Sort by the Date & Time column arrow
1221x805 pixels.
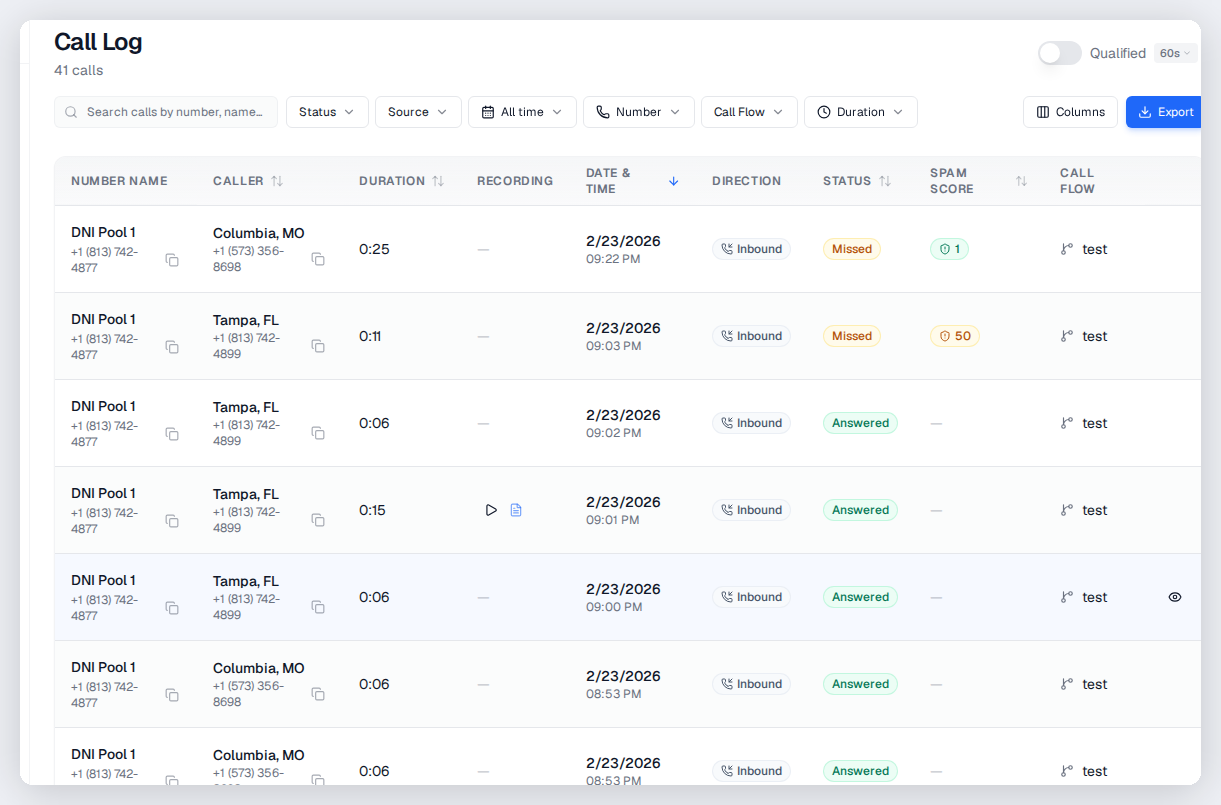coord(673,181)
